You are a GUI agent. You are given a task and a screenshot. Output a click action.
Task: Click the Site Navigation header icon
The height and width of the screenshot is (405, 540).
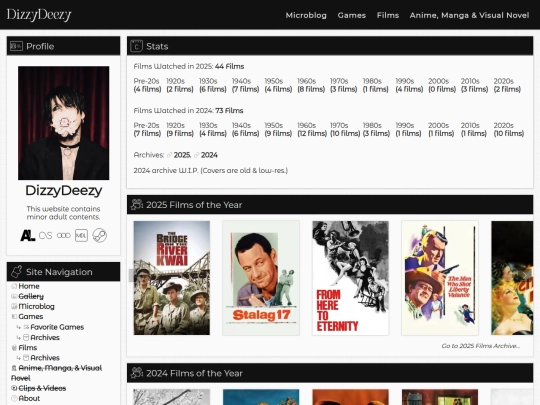point(16,272)
